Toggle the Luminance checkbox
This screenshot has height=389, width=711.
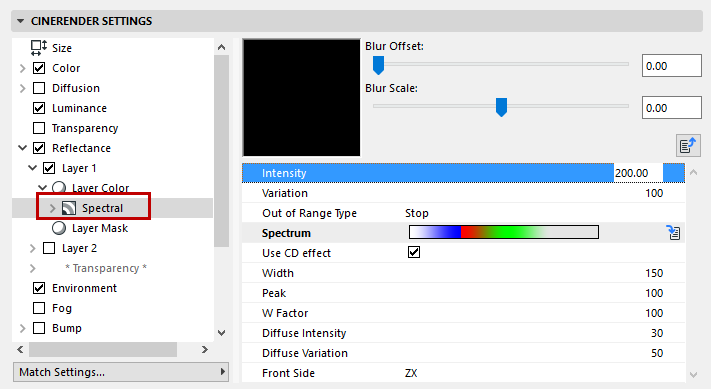[x=39, y=108]
